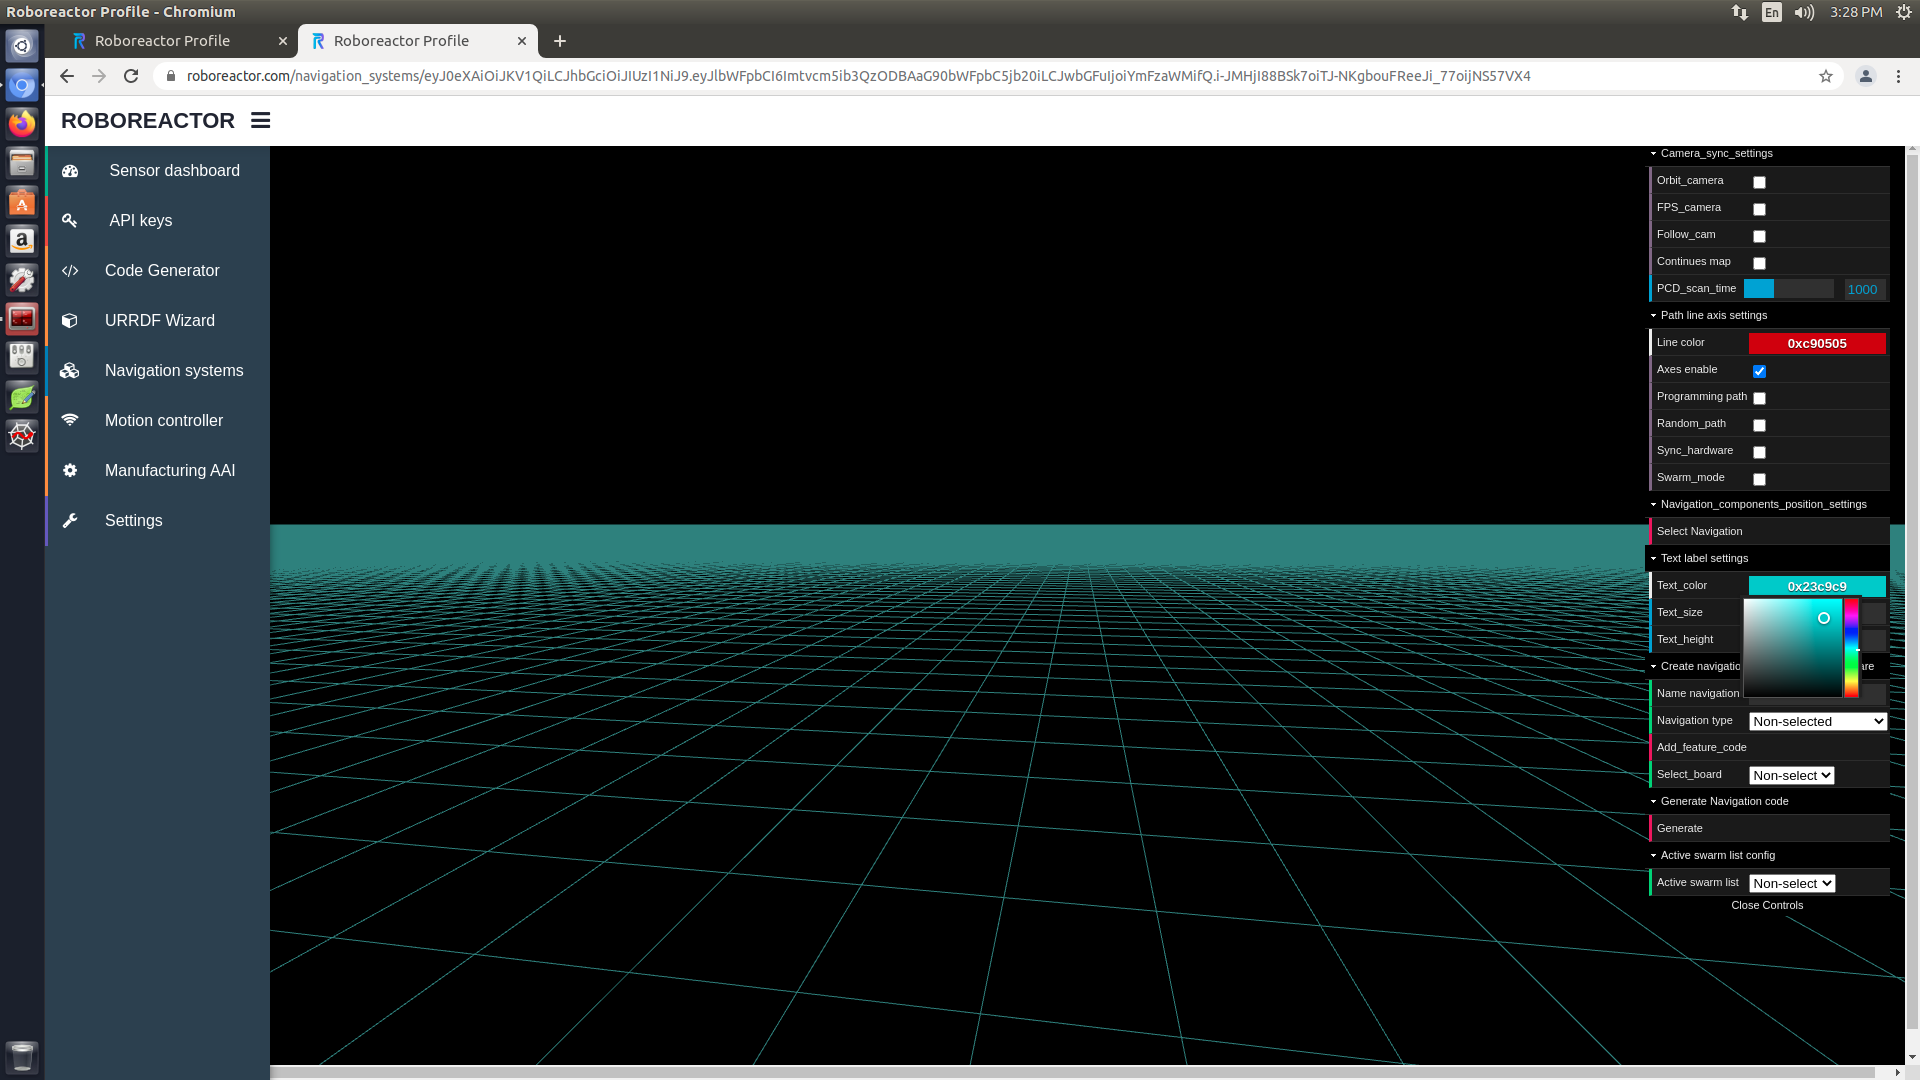Click the Settings wrench icon
Image resolution: width=1920 pixels, height=1080 pixels.
pyautogui.click(x=70, y=521)
